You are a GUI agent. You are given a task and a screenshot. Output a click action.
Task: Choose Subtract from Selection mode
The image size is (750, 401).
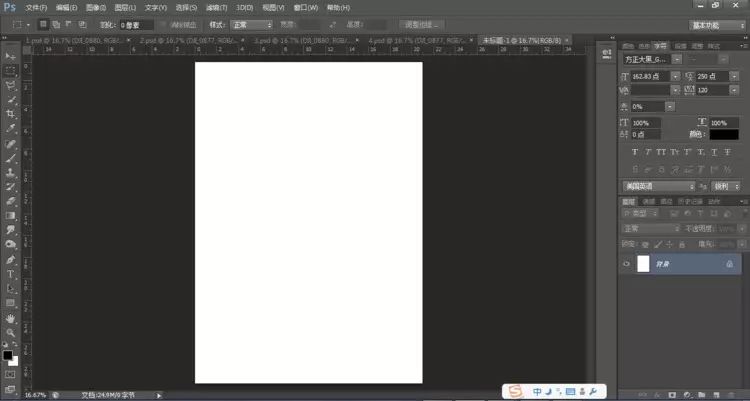tap(69, 24)
